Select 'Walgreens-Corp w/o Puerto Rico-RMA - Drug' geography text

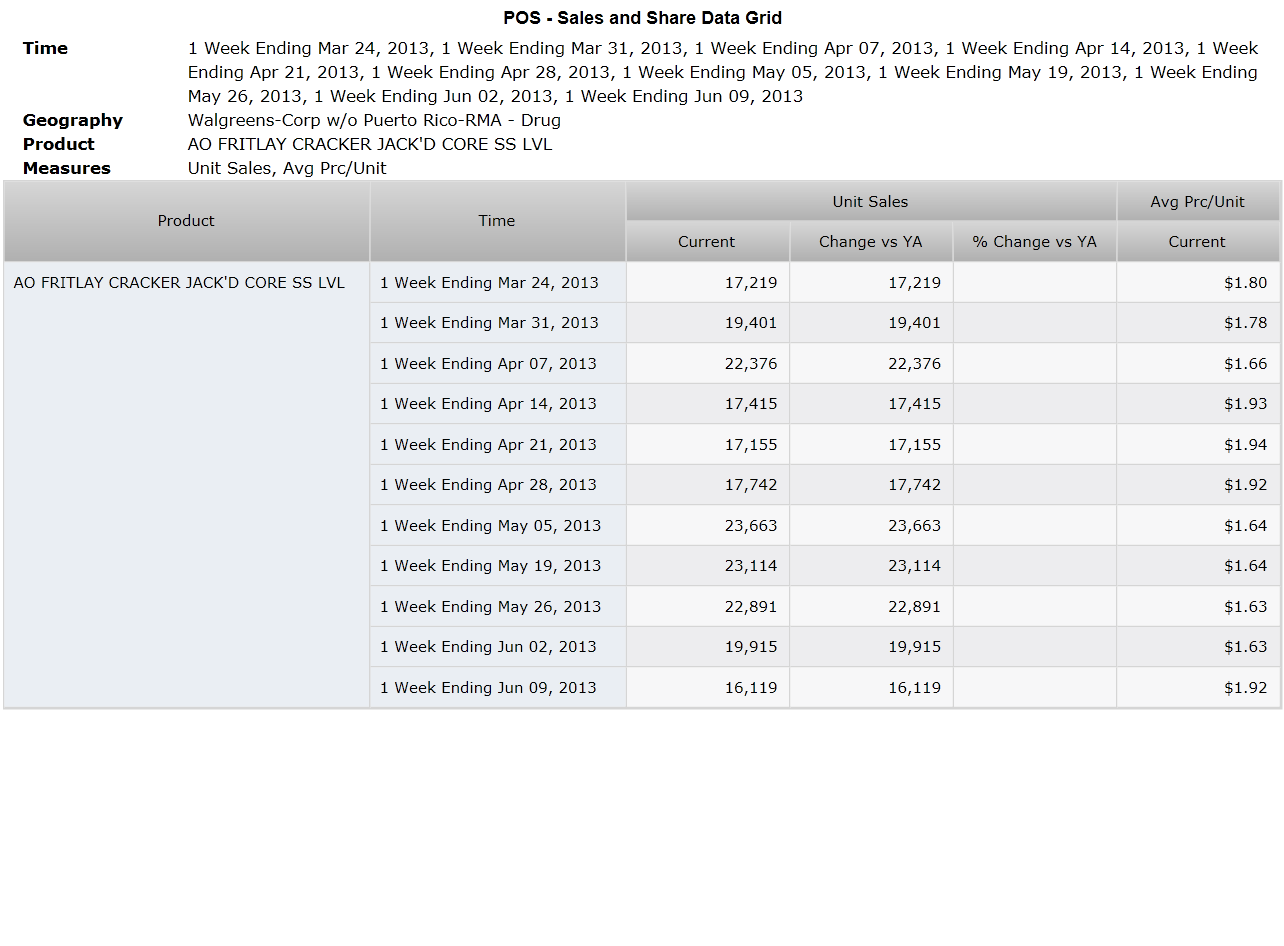[x=374, y=120]
